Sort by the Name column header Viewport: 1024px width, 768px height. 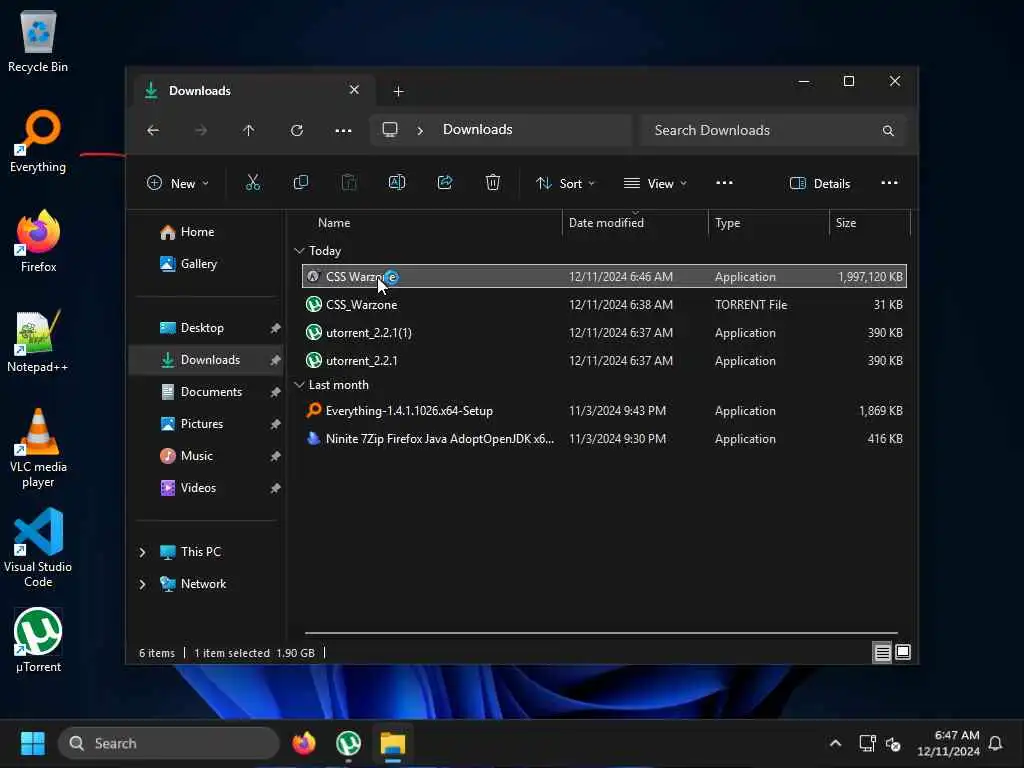pyautogui.click(x=334, y=223)
